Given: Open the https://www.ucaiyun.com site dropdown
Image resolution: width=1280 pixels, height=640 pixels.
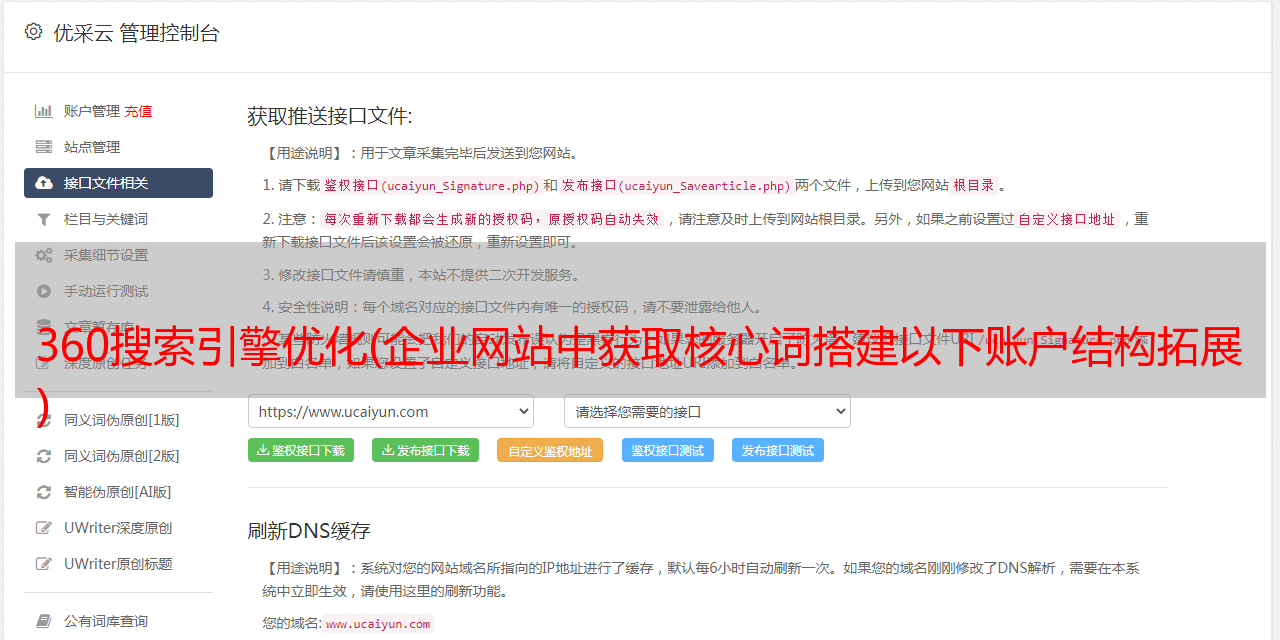Looking at the screenshot, I should point(391,412).
